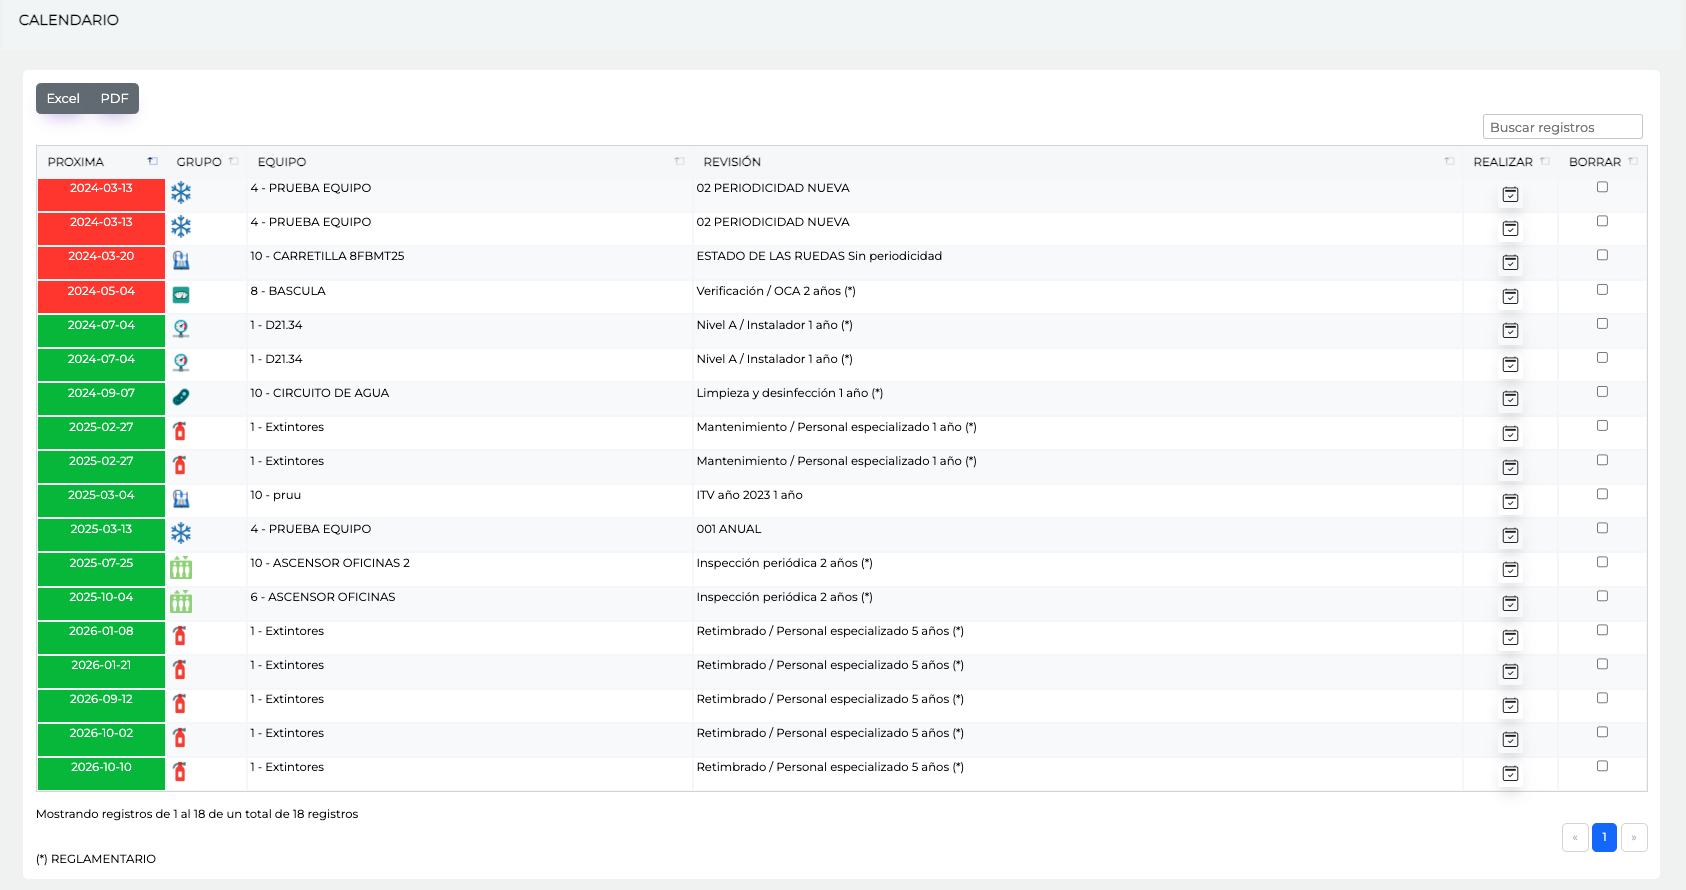Click equipment text 8 - BASCULA

pos(288,291)
